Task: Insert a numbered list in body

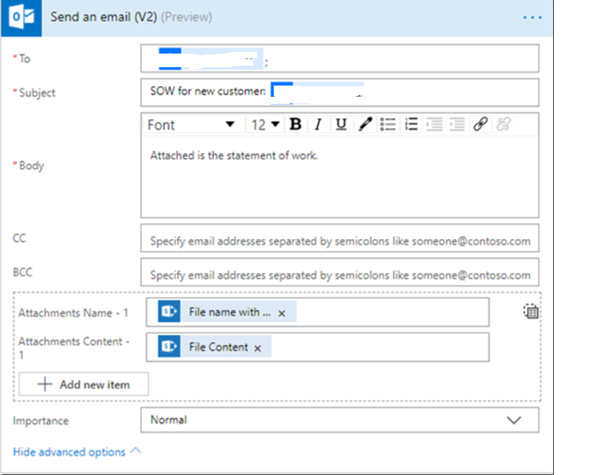Action: (x=411, y=124)
